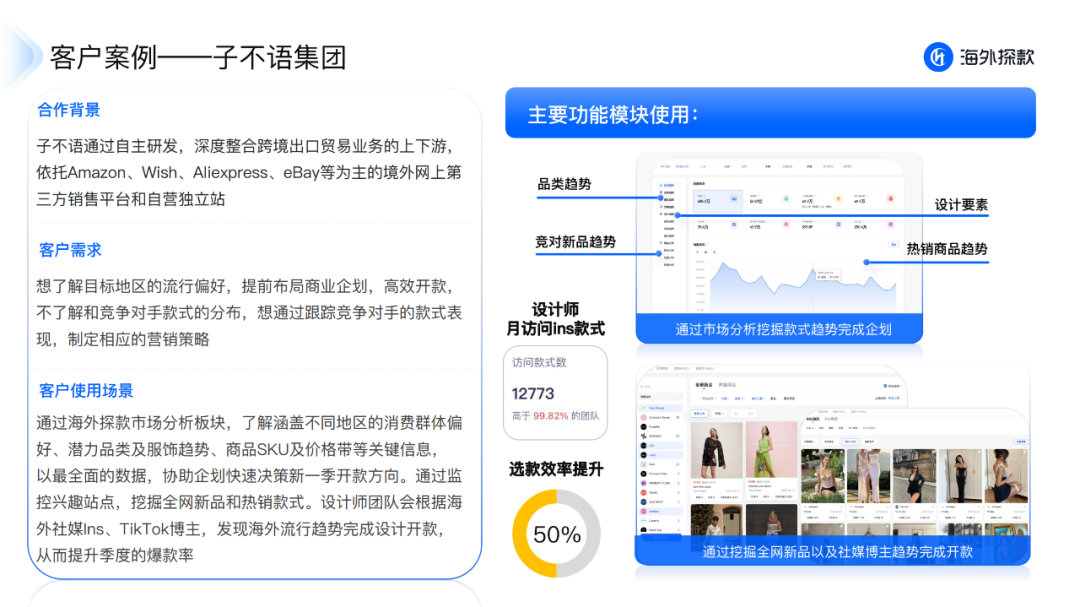Click the 访问款式数 card label
Image resolution: width=1080 pixels, height=607 pixels.
[539, 362]
